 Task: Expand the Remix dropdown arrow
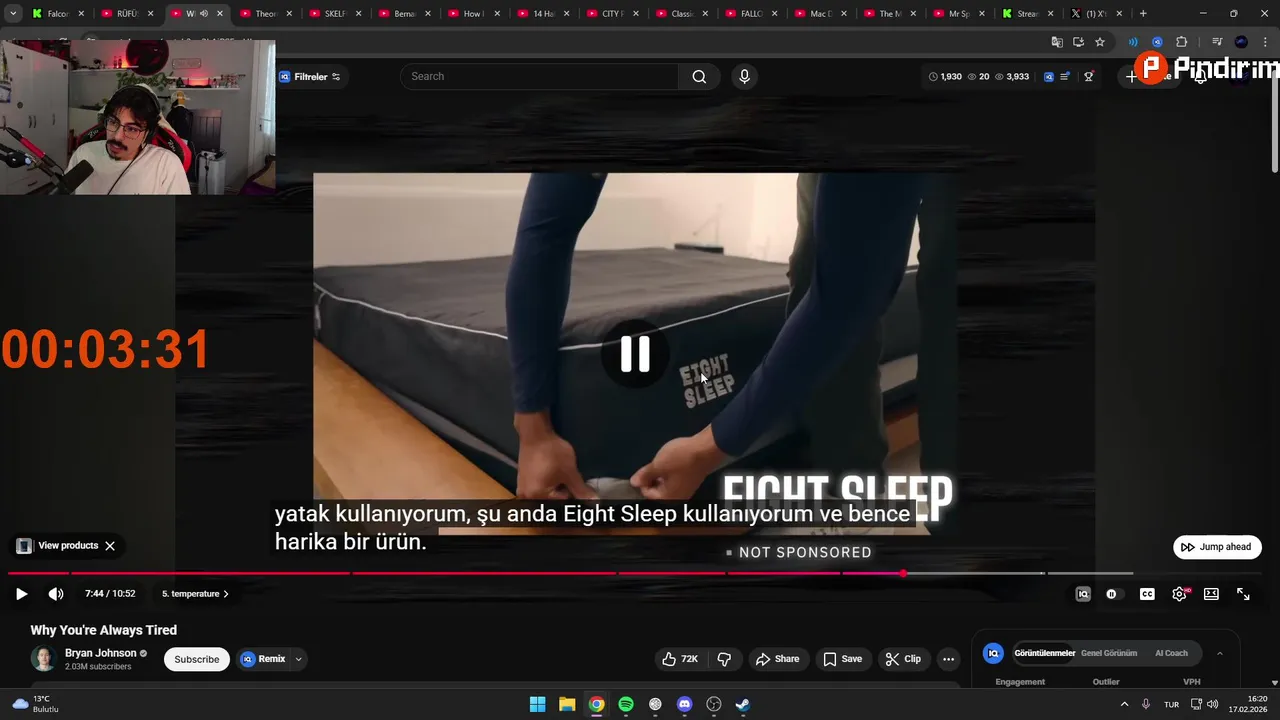tap(298, 659)
